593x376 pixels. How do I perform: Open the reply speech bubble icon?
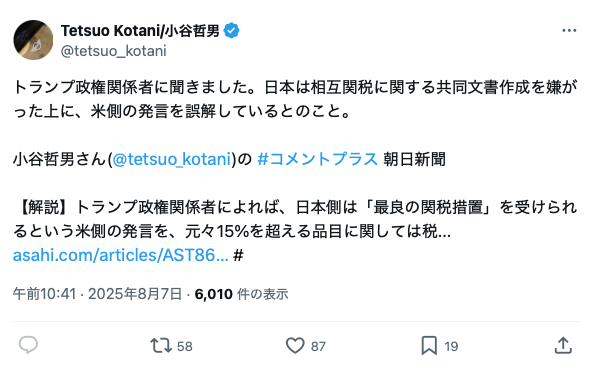tap(28, 345)
